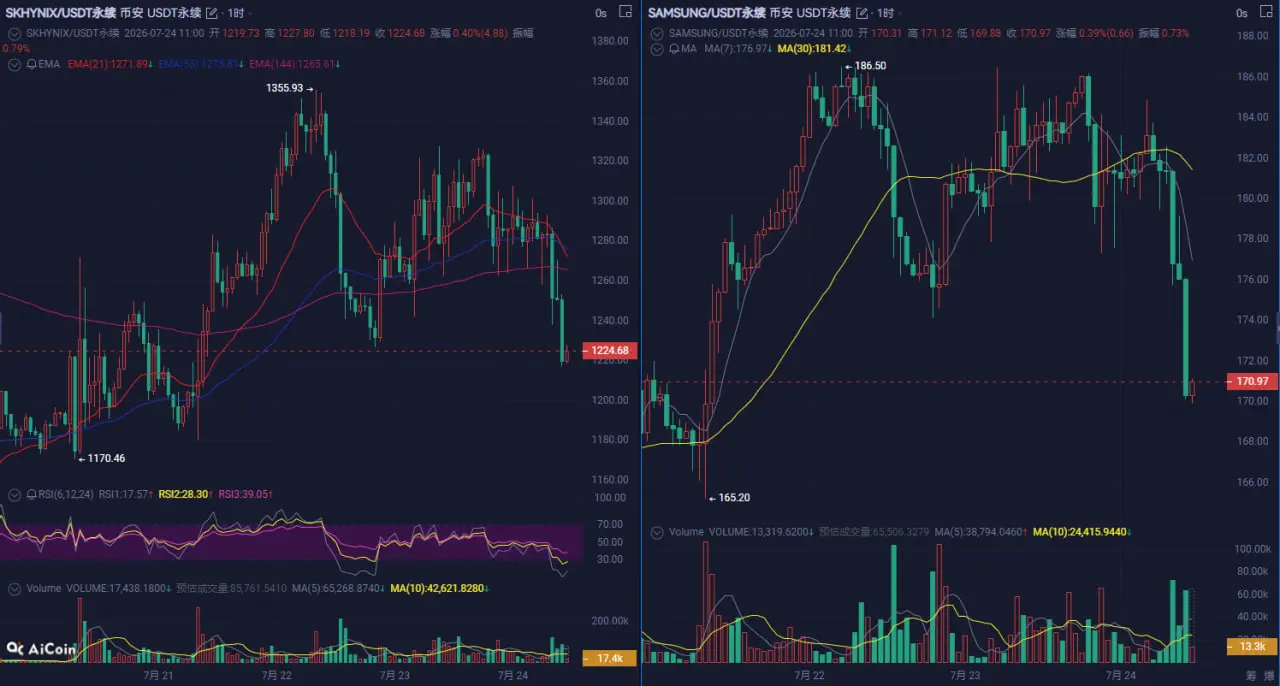Collapse the SAMSUNG/USDT永续 price info row

click(x=658, y=33)
